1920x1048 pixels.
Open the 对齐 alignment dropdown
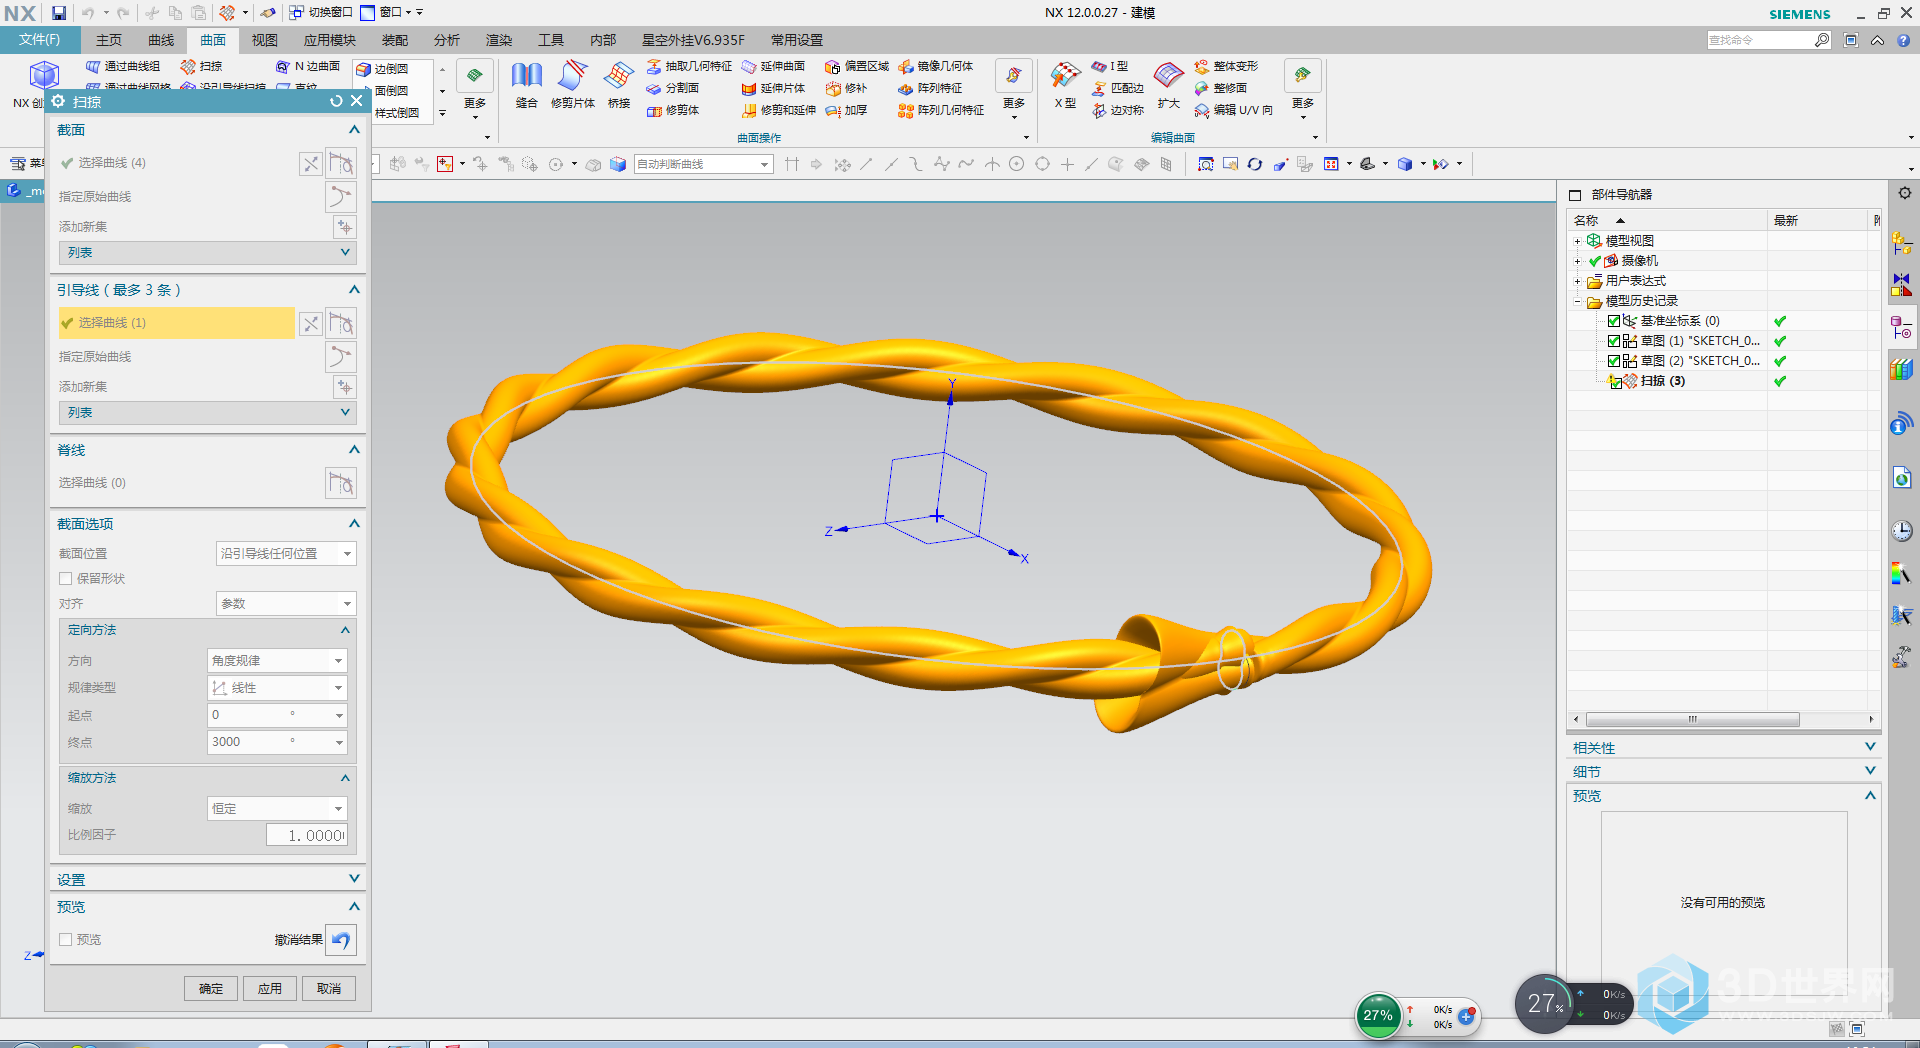pyautogui.click(x=286, y=604)
